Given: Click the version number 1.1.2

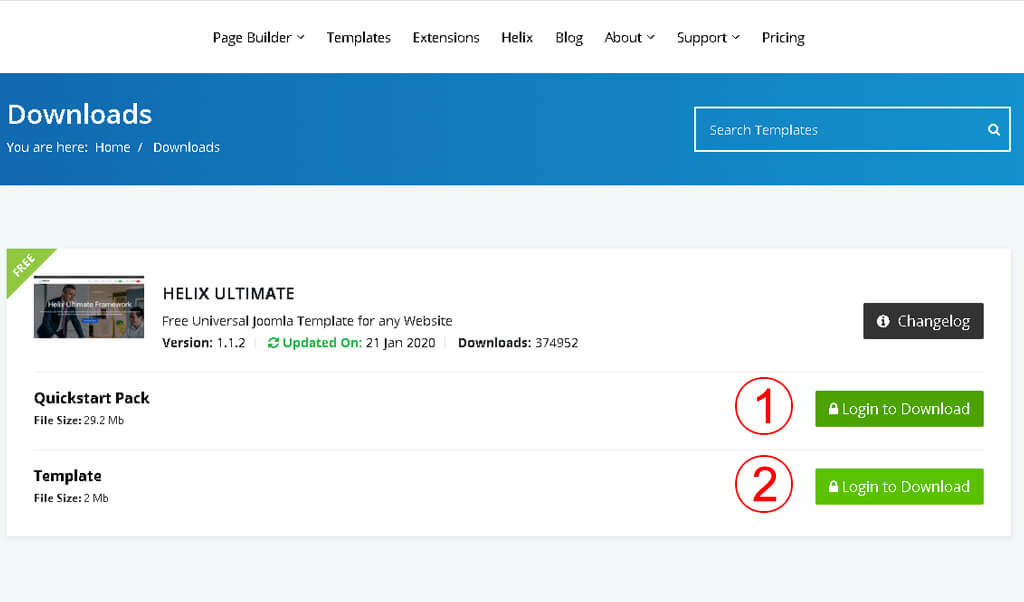Looking at the screenshot, I should pos(231,343).
